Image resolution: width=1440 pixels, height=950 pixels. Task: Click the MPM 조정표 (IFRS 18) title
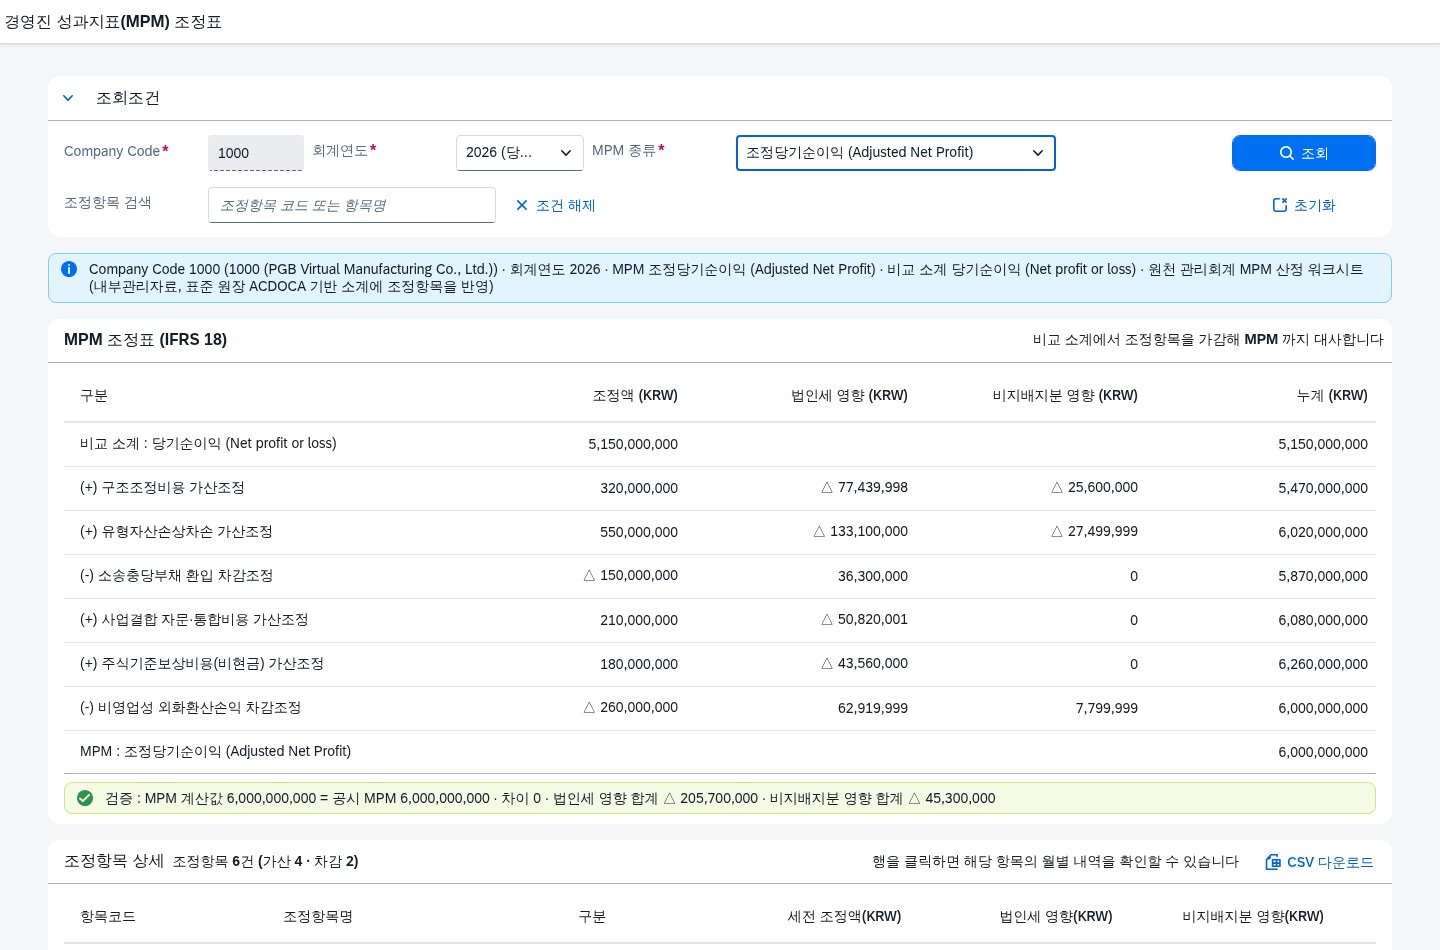click(146, 340)
